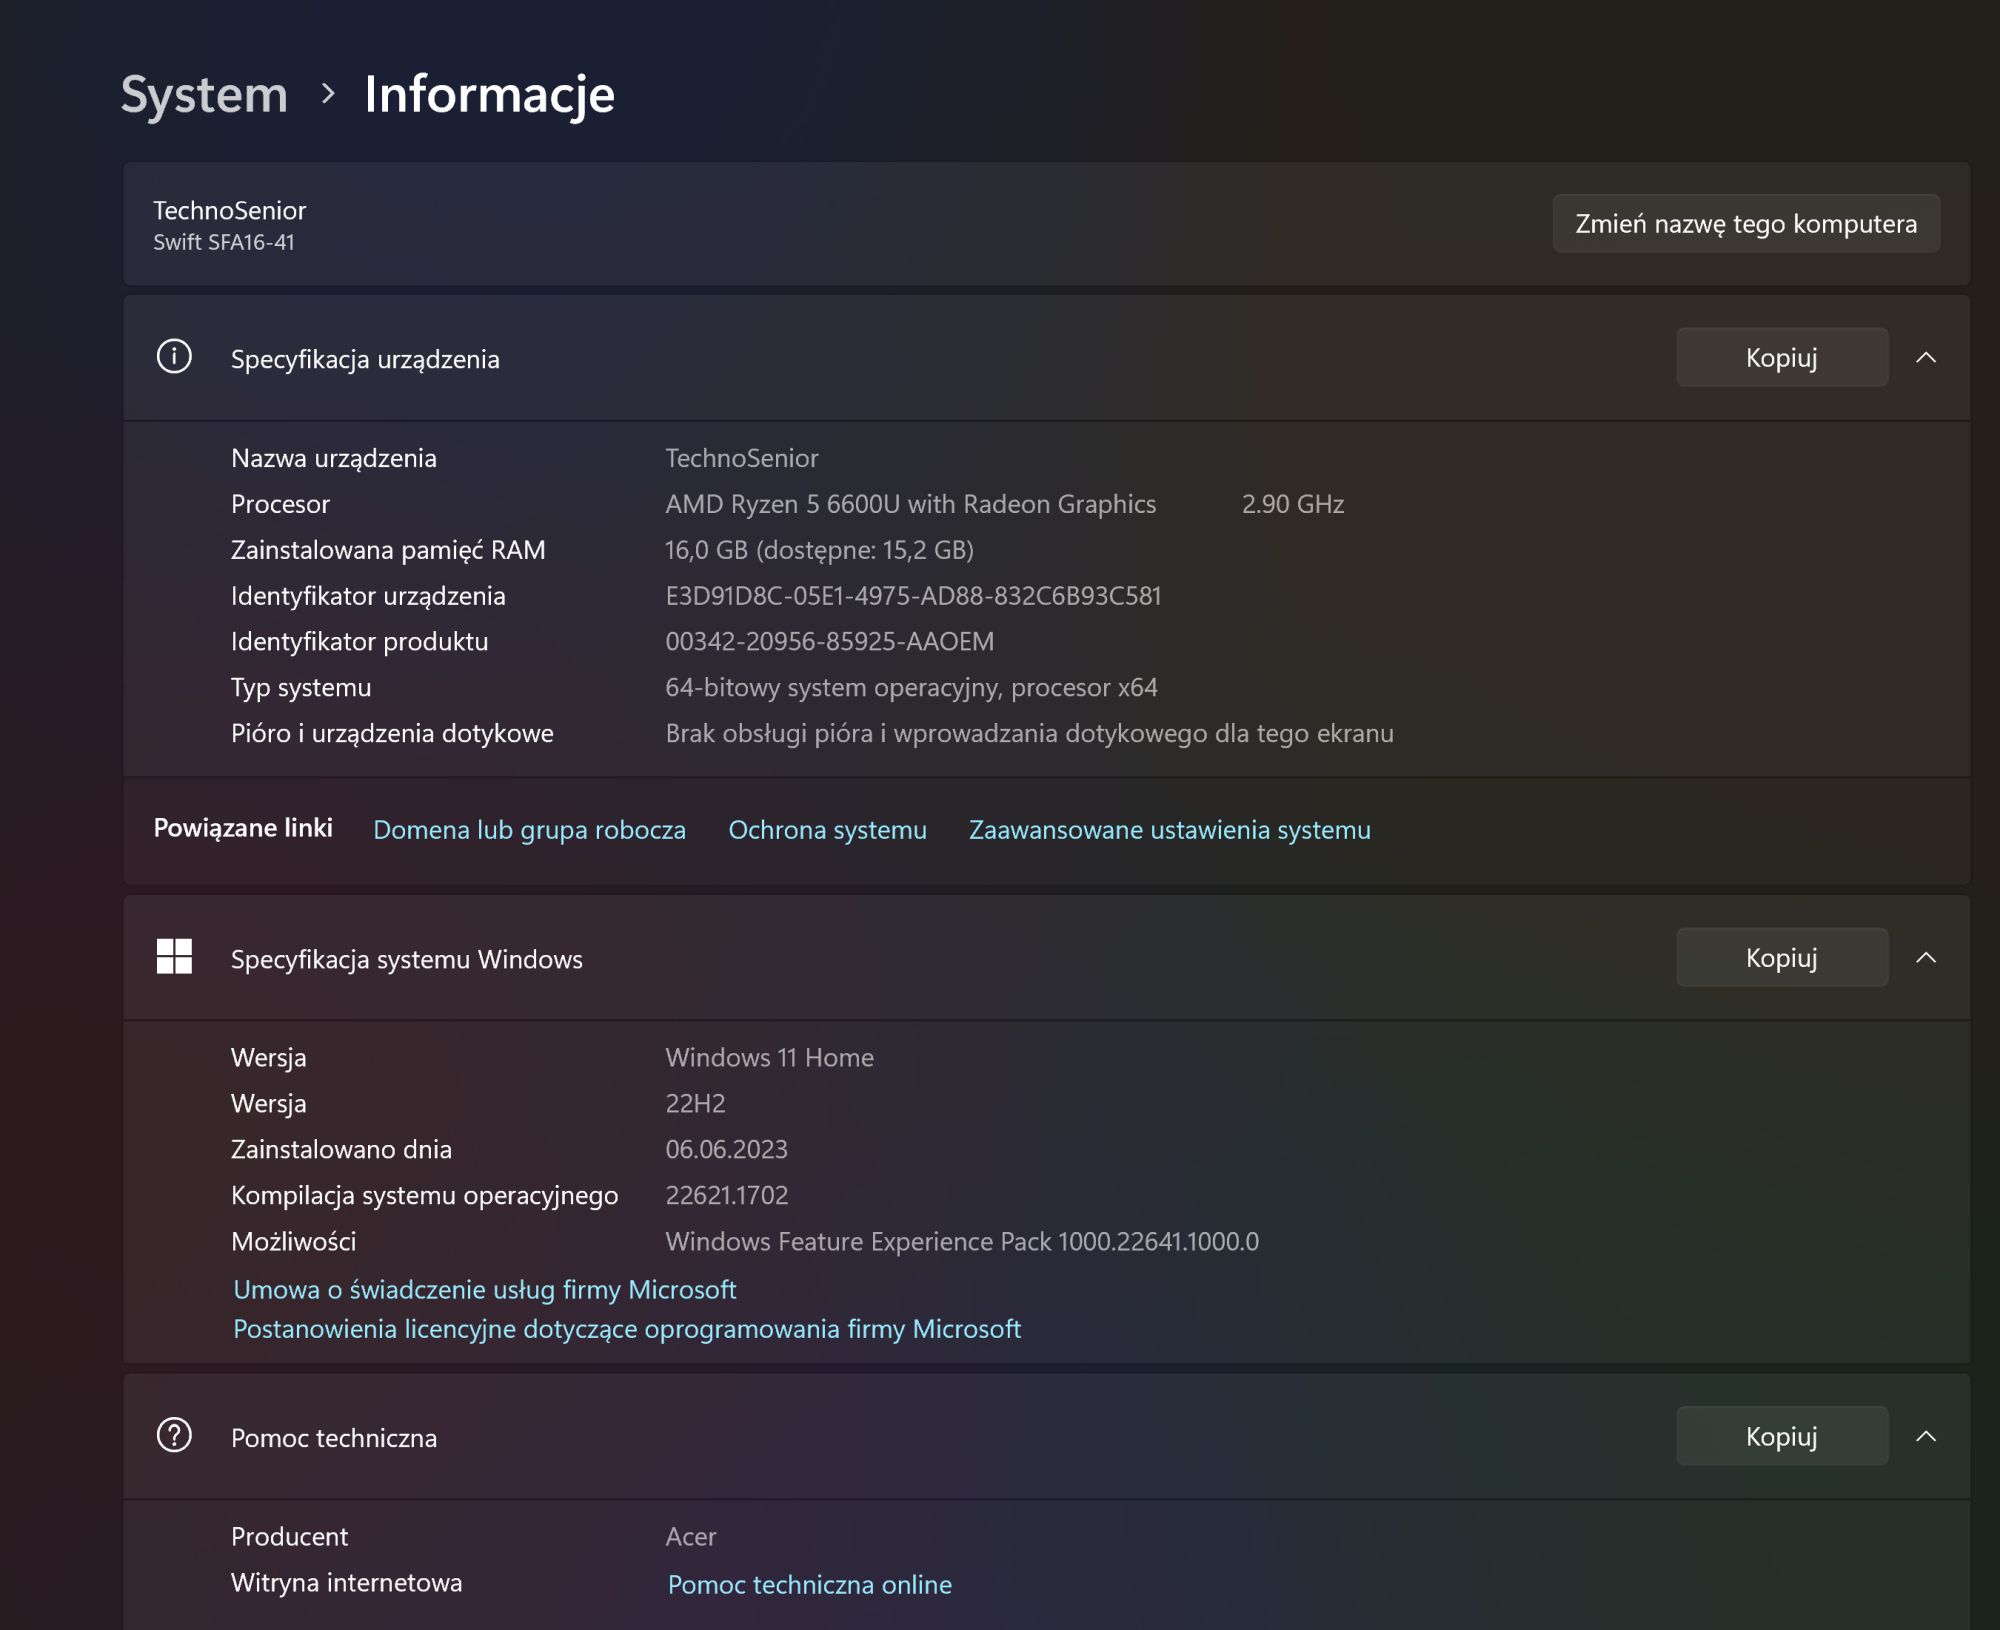Click the 06.06.2023 install date value

coord(727,1150)
